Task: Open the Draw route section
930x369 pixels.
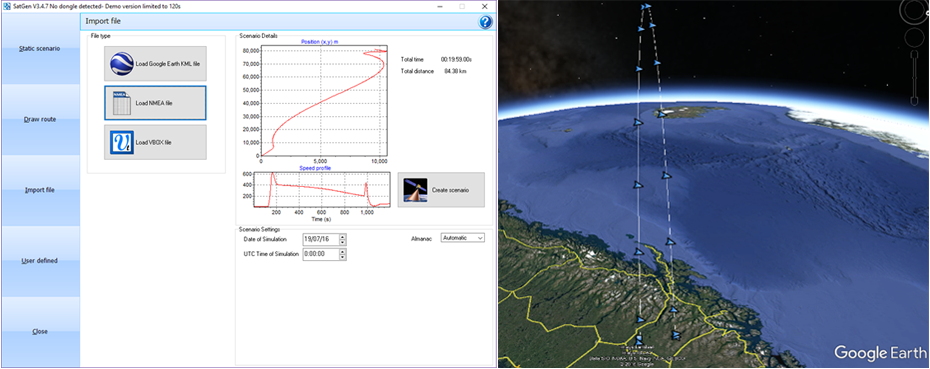Action: (x=40, y=119)
